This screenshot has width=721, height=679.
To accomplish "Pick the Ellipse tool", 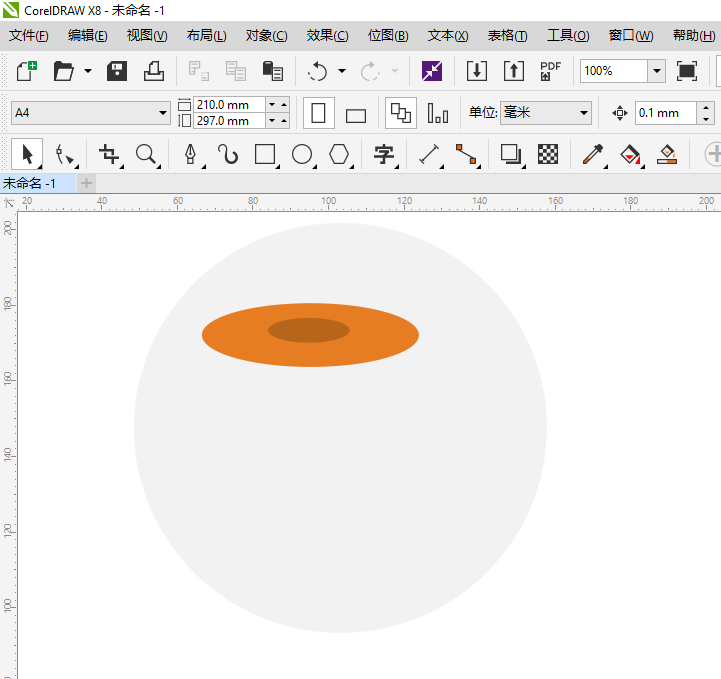I will [302, 154].
